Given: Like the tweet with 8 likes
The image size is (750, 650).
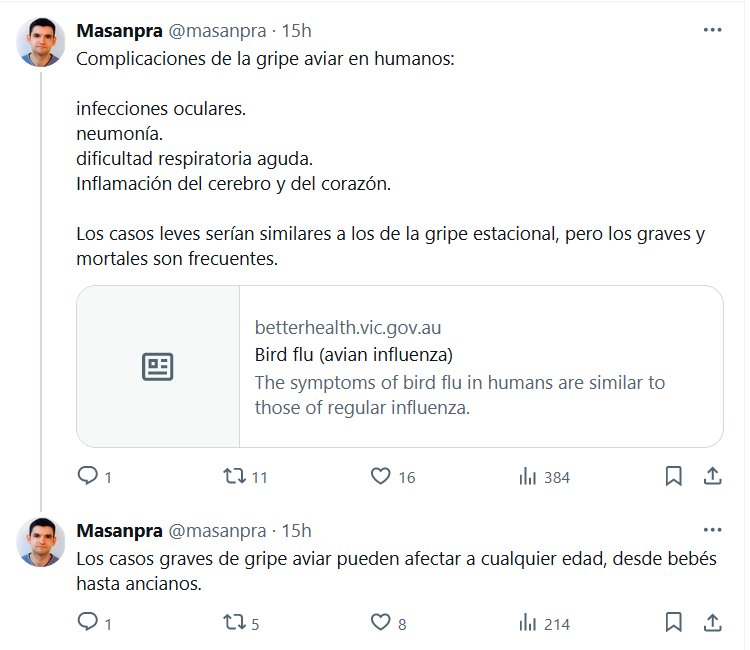Looking at the screenshot, I should pyautogui.click(x=380, y=623).
